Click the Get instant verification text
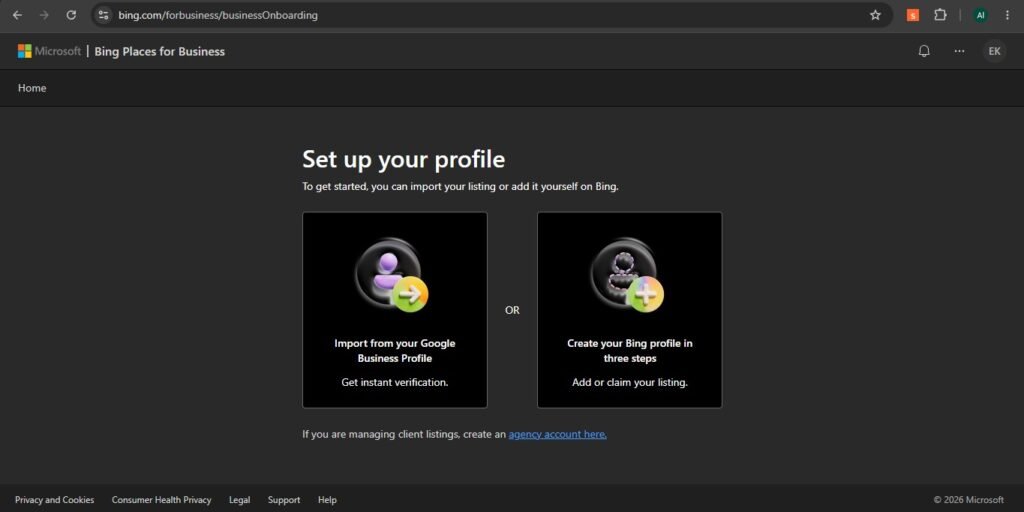The image size is (1024, 512). [x=394, y=383]
